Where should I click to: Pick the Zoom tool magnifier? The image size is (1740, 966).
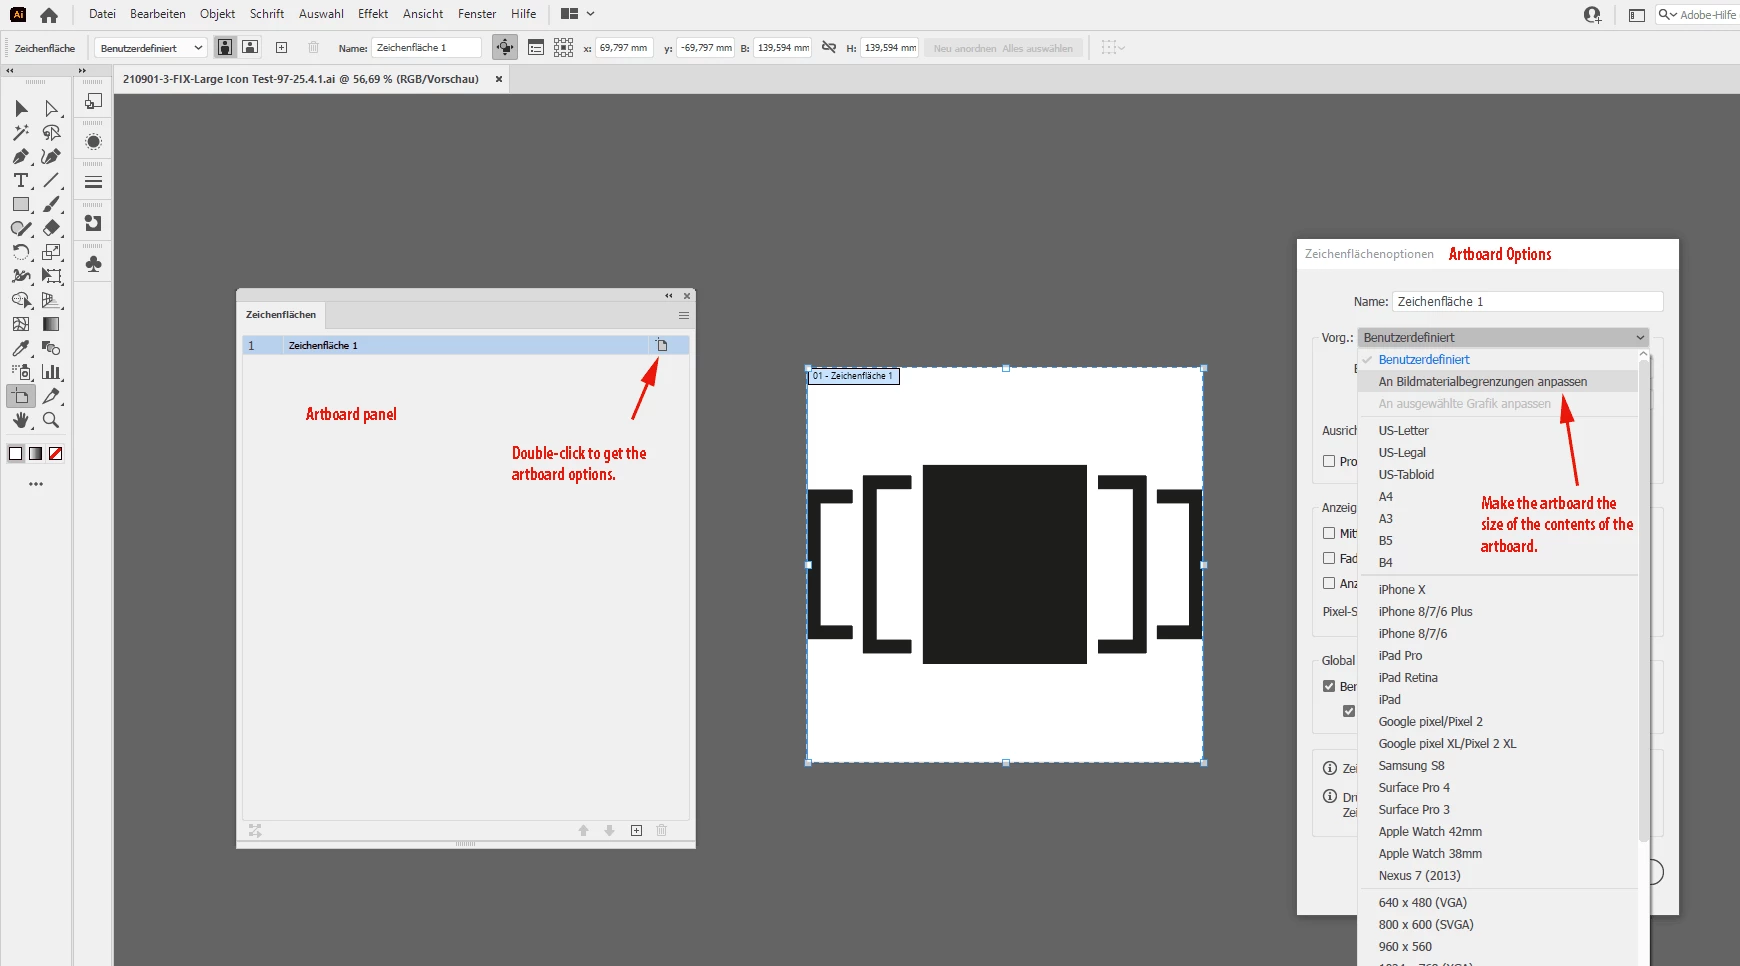(x=51, y=420)
